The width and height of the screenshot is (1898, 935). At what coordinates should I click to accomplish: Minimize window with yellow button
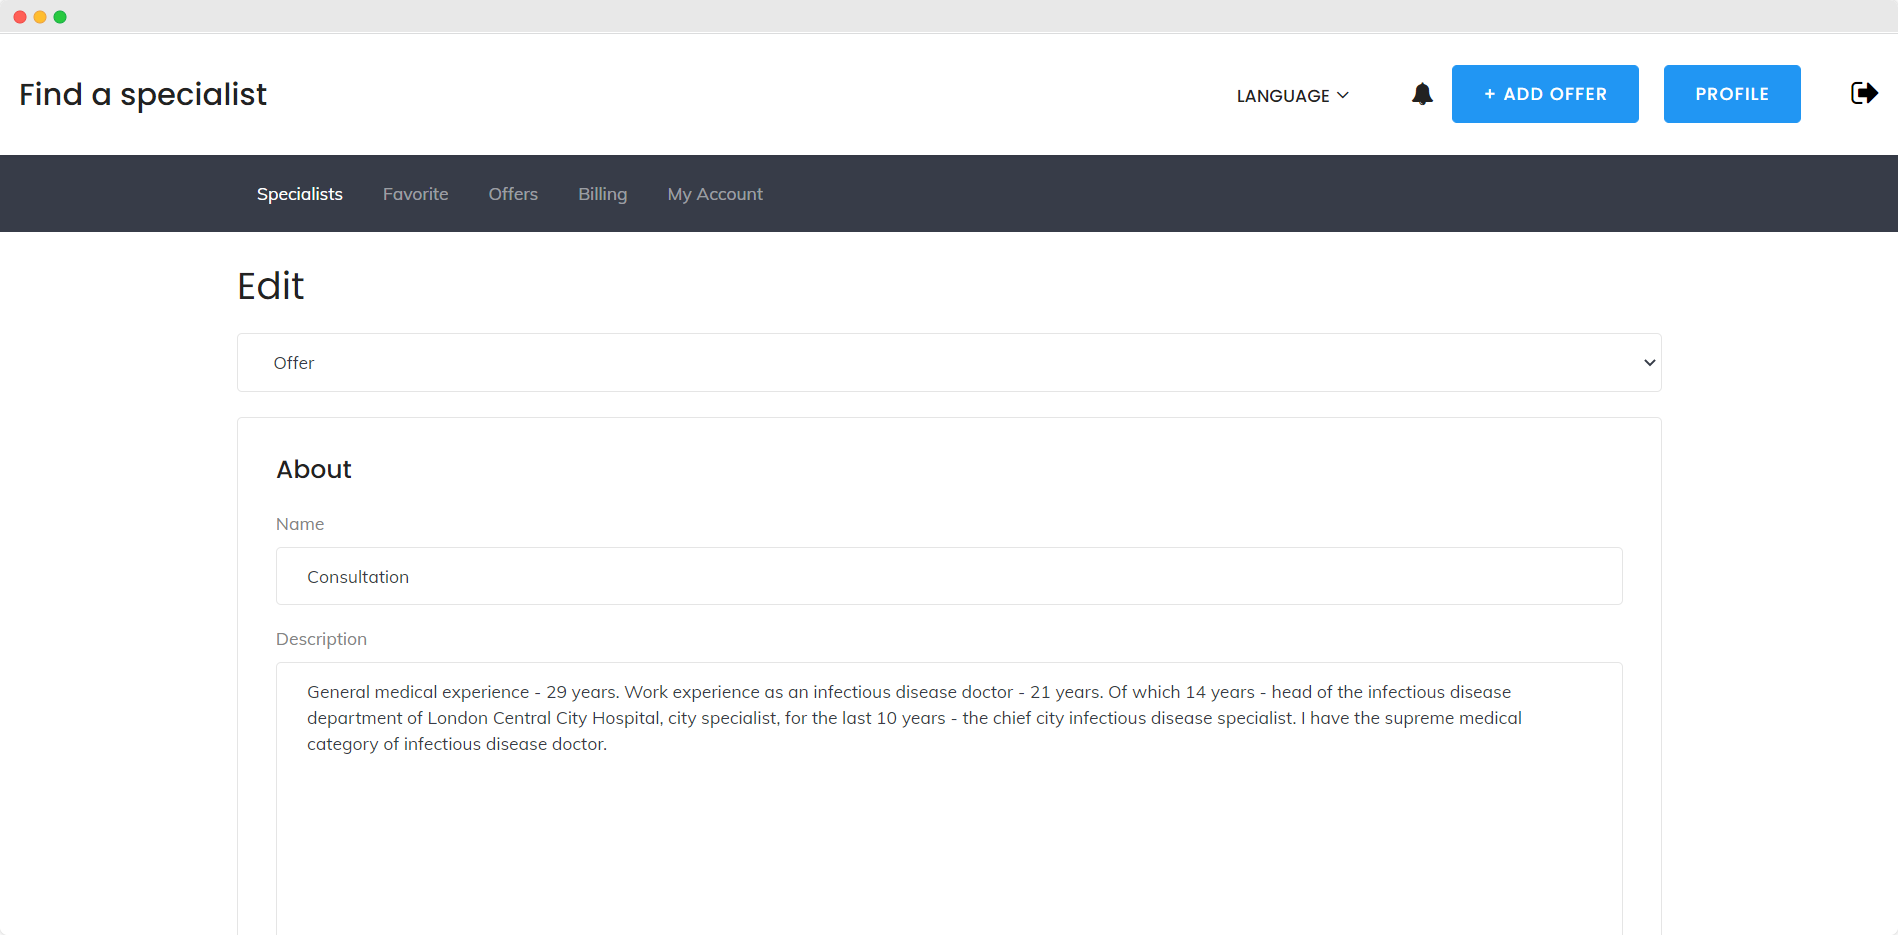click(x=40, y=17)
